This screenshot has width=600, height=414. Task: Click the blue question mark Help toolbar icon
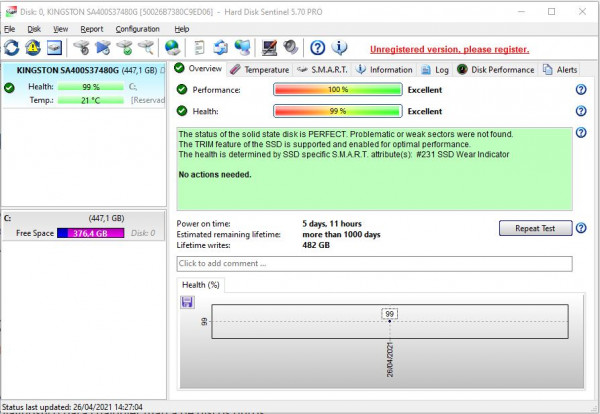[x=318, y=47]
